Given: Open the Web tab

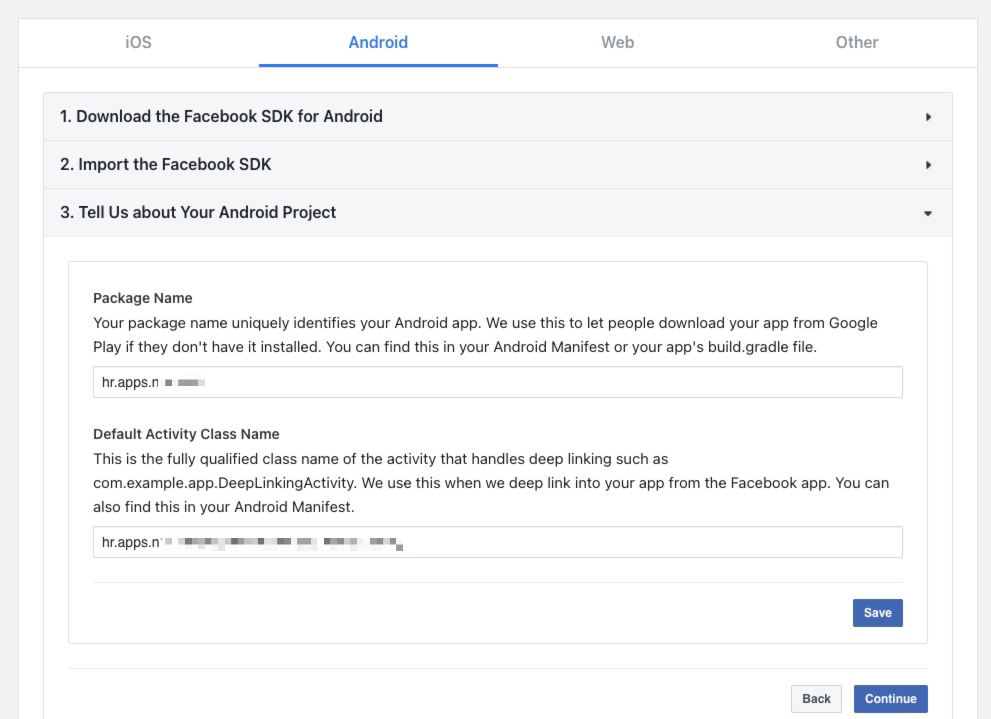Looking at the screenshot, I should (617, 42).
